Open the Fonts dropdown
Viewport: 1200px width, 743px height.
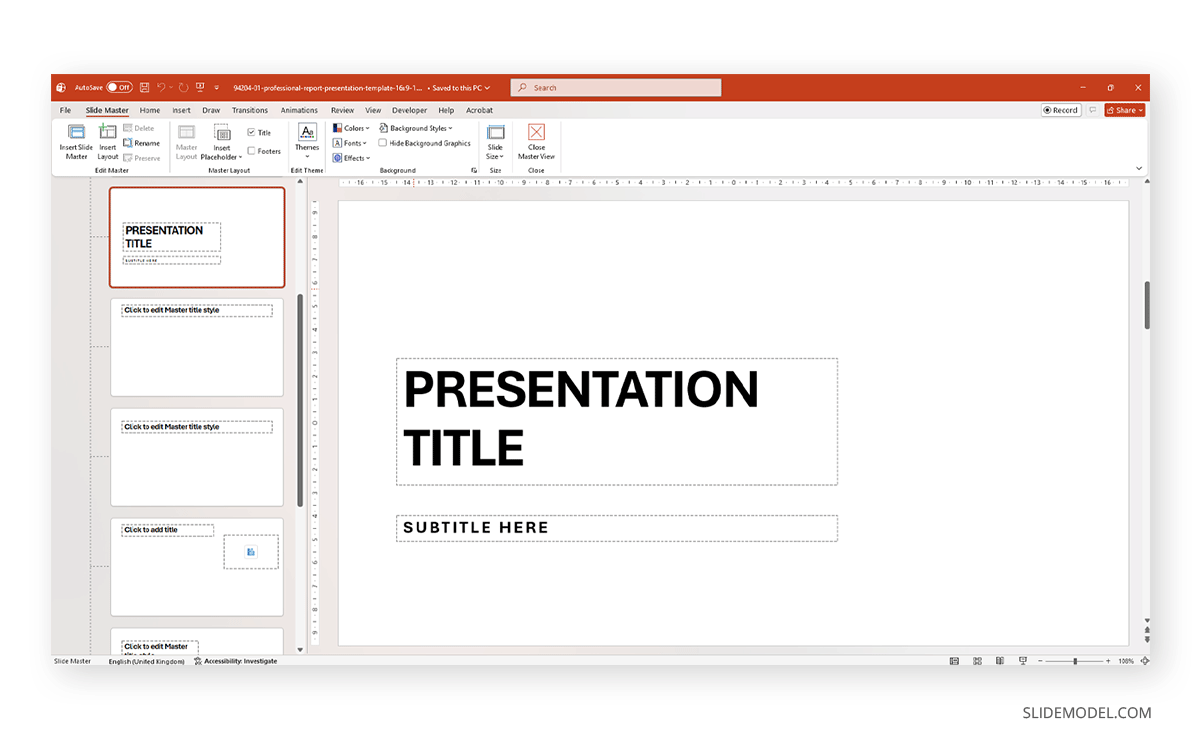[x=350, y=143]
